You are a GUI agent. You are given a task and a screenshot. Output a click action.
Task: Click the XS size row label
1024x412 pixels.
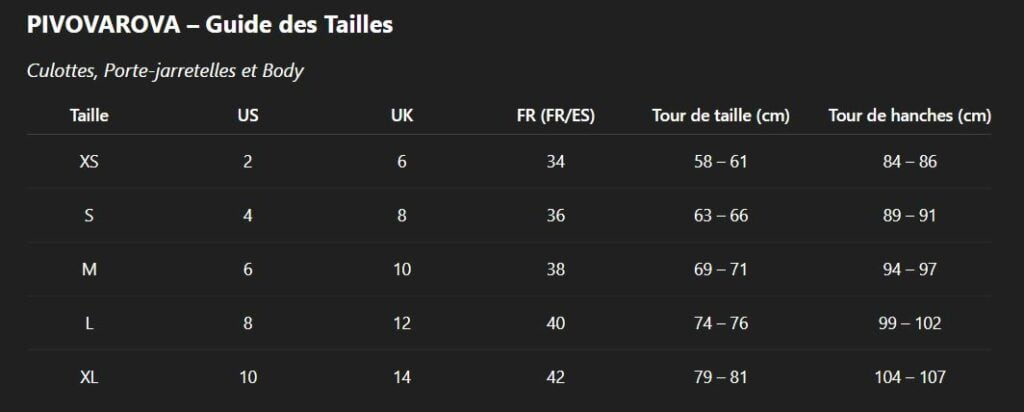point(89,161)
